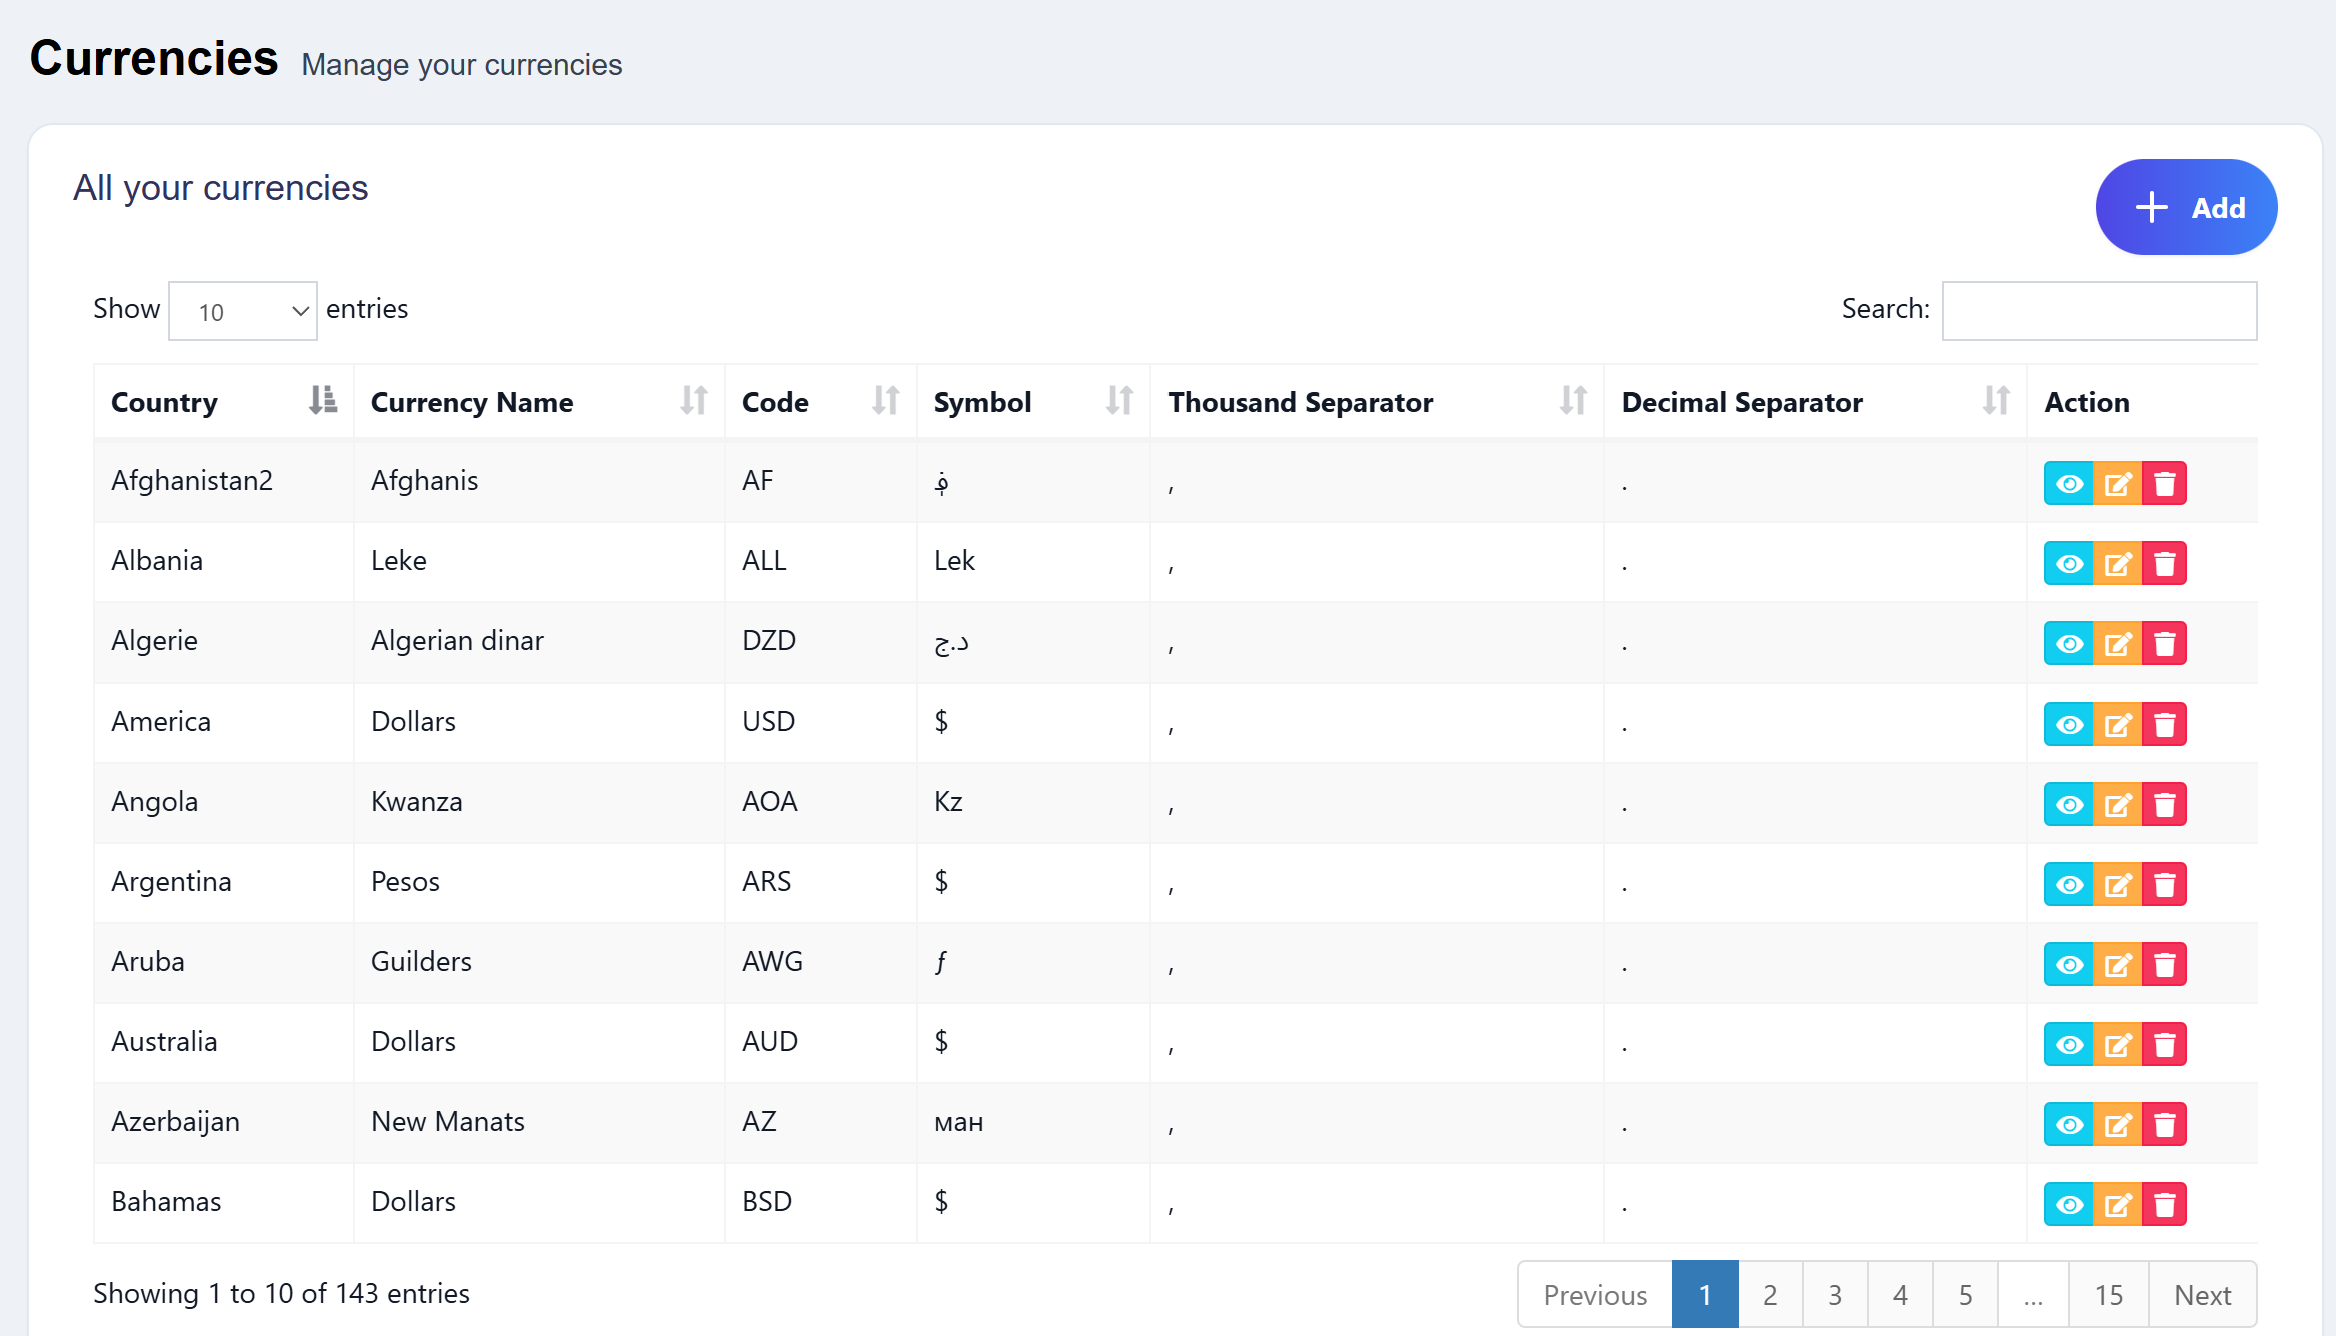This screenshot has height=1336, width=2336.
Task: Click the eye icon for Azerbaijan
Action: [x=2069, y=1125]
